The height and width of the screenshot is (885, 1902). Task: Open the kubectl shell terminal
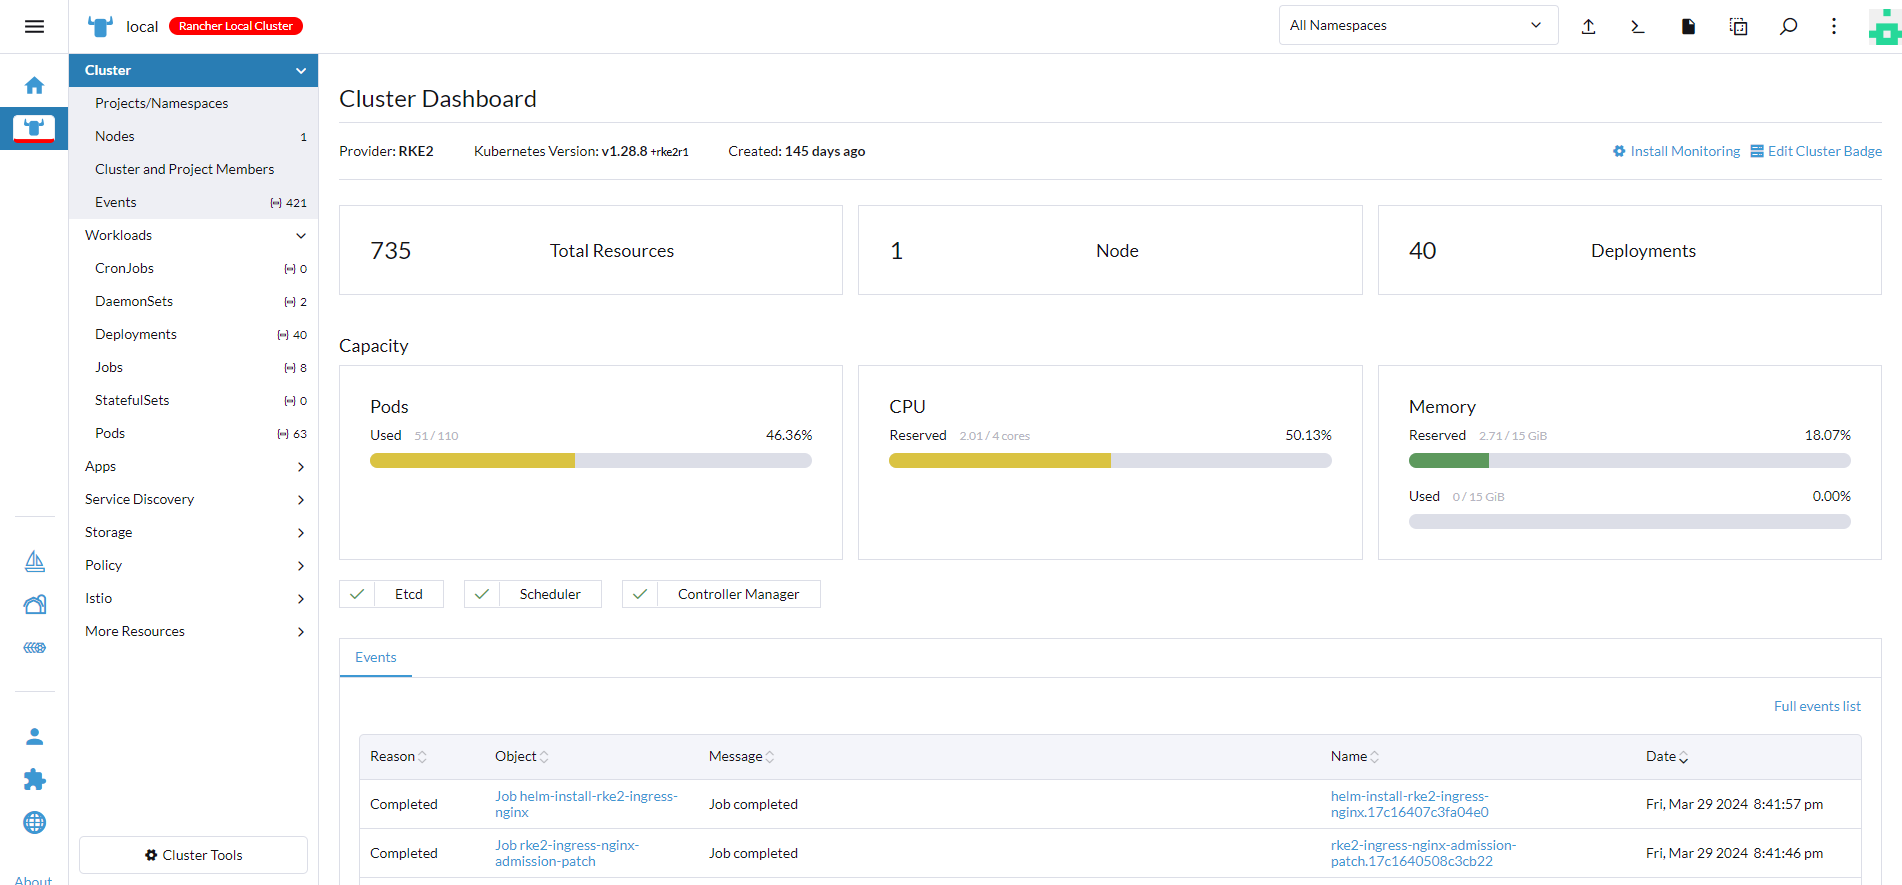(x=1638, y=26)
